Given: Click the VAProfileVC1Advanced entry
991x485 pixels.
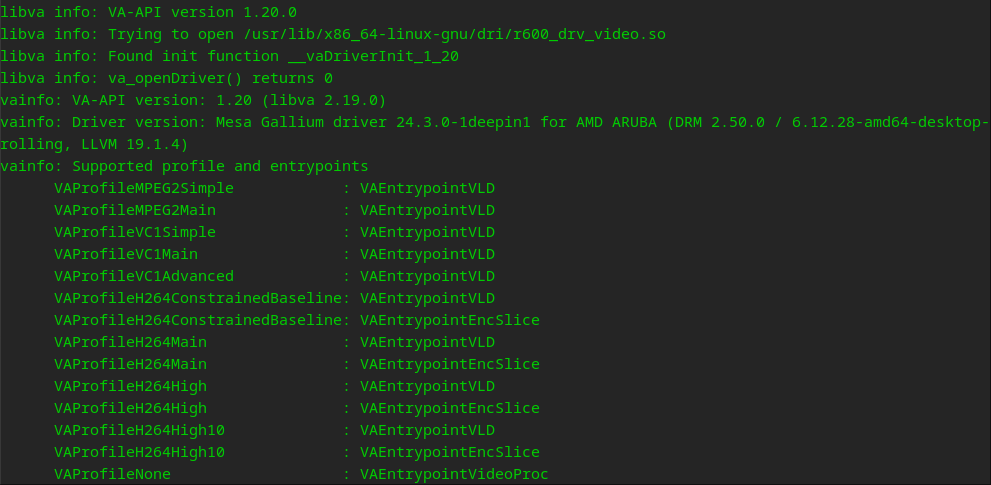Looking at the screenshot, I should click(x=143, y=276).
